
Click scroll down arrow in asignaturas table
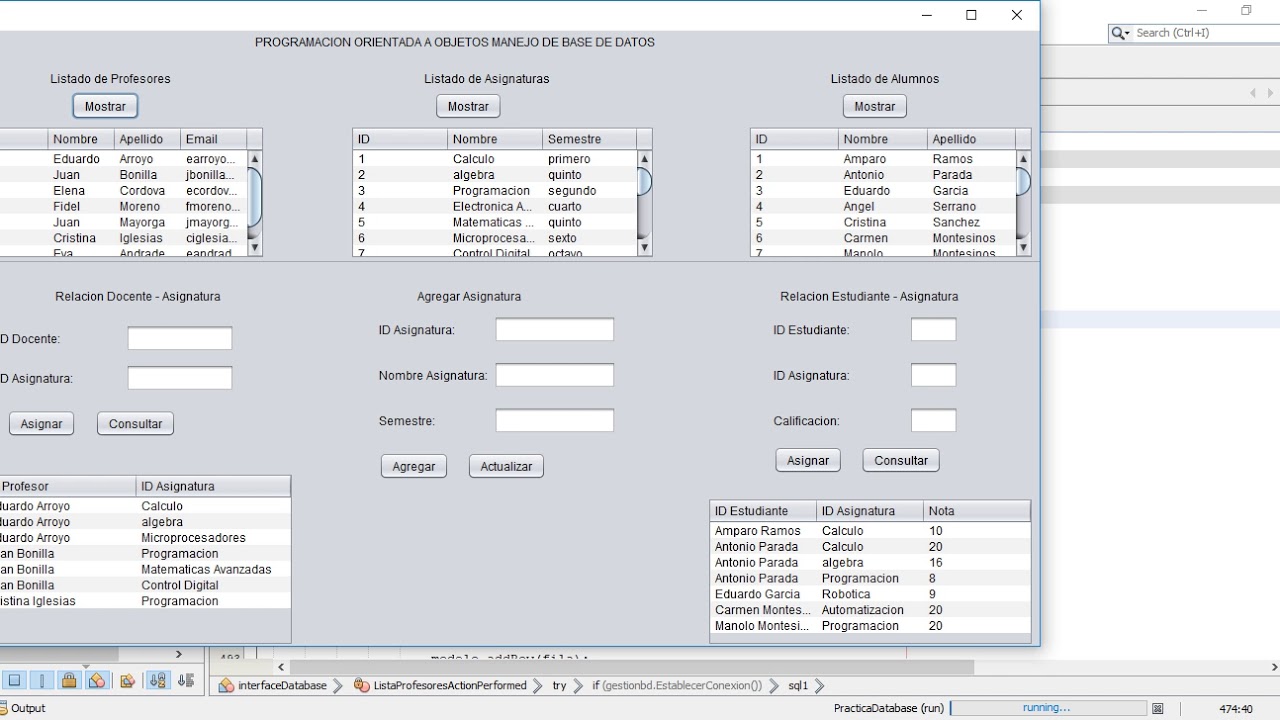click(644, 247)
